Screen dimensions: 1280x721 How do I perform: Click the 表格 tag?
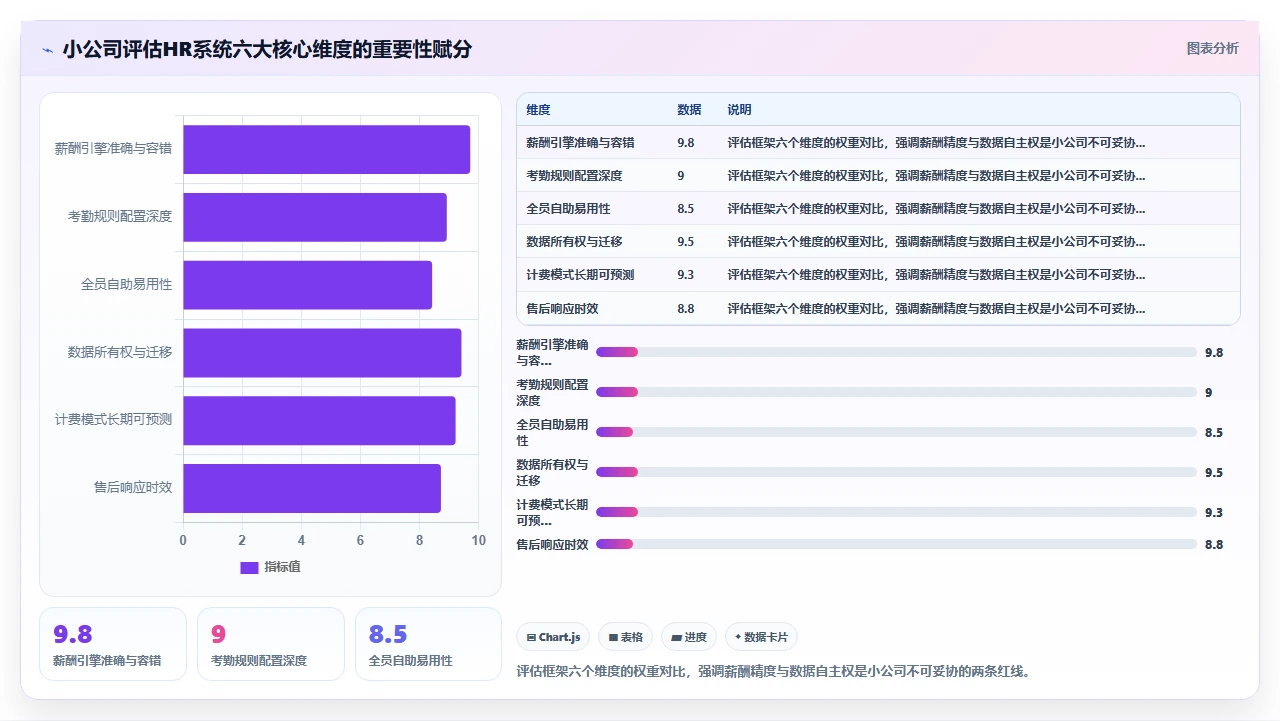click(625, 637)
